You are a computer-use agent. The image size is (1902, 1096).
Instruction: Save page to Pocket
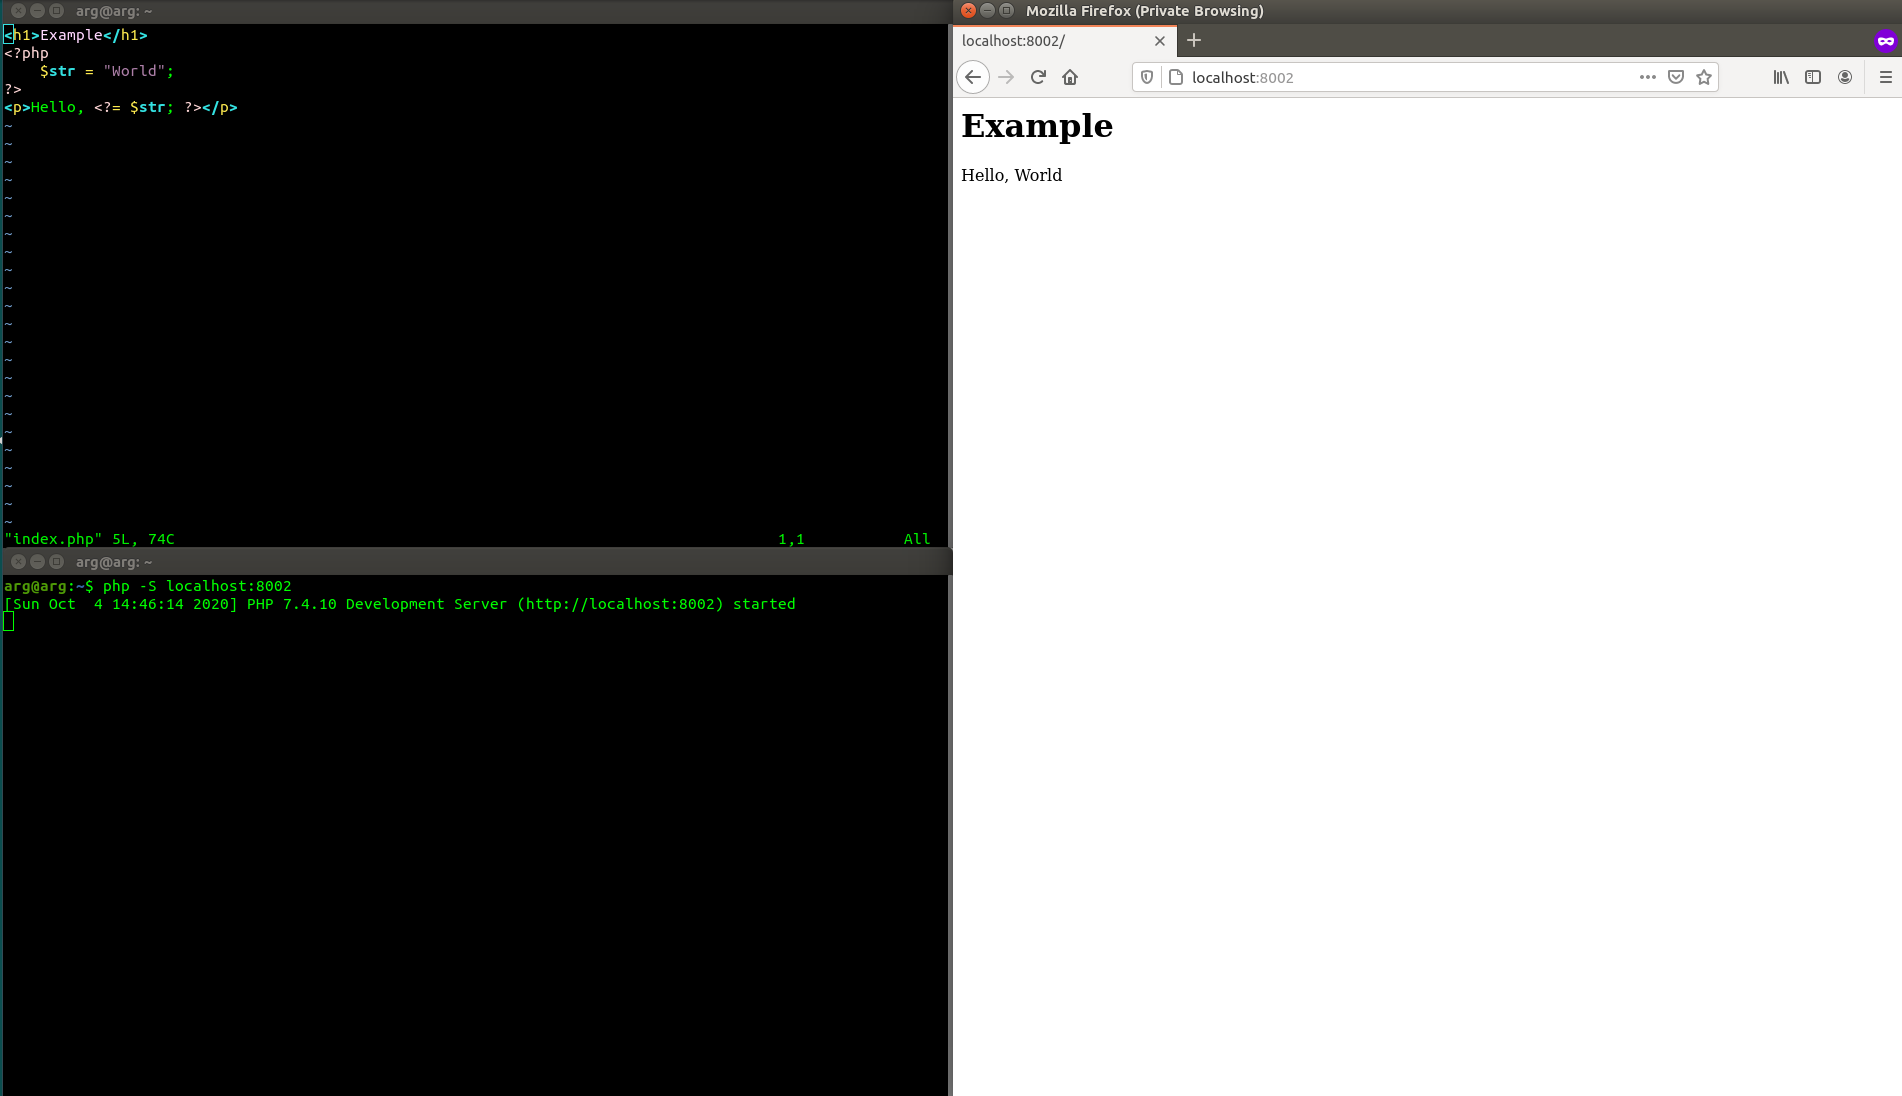[x=1676, y=77]
